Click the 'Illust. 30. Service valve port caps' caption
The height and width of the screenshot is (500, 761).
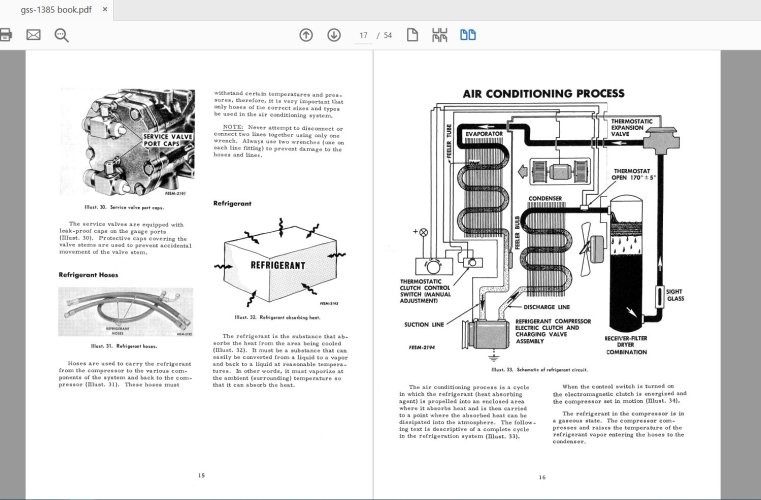tap(124, 207)
